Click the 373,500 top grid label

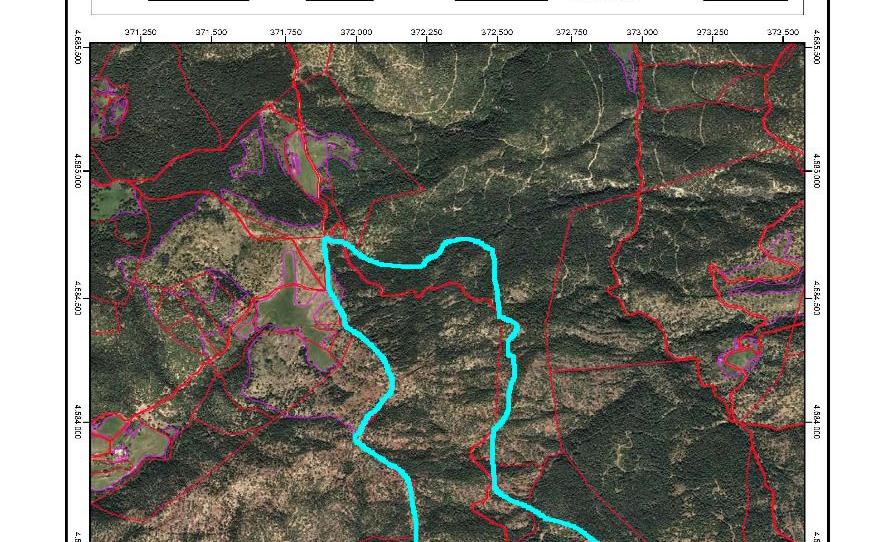point(783,32)
